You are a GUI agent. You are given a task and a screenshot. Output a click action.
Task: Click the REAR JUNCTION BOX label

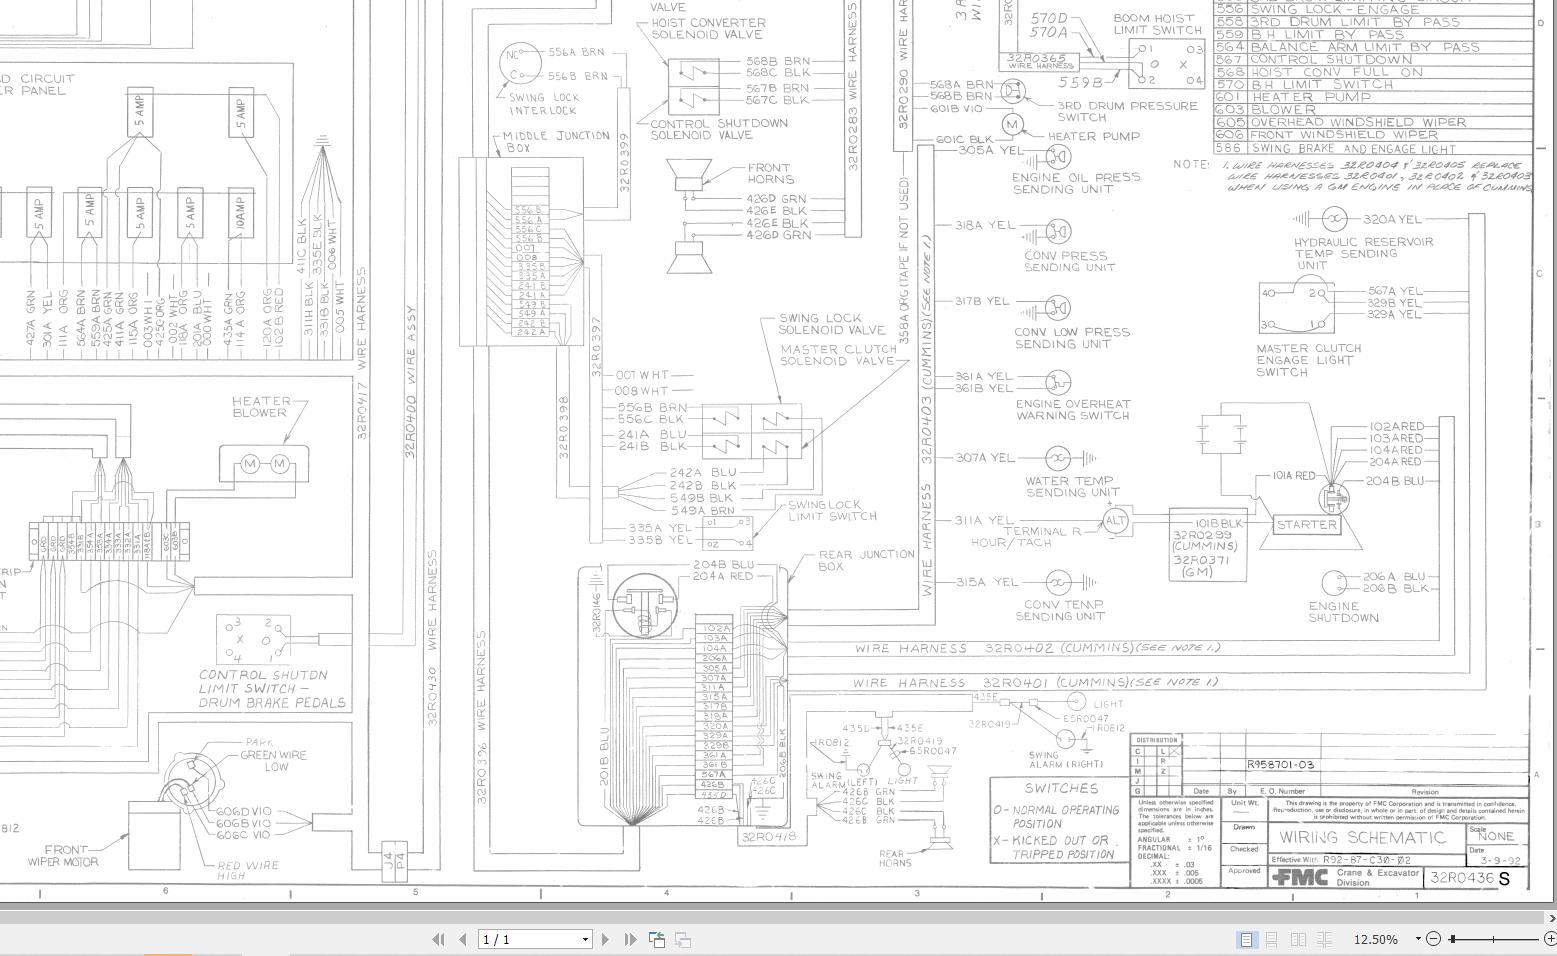click(866, 560)
